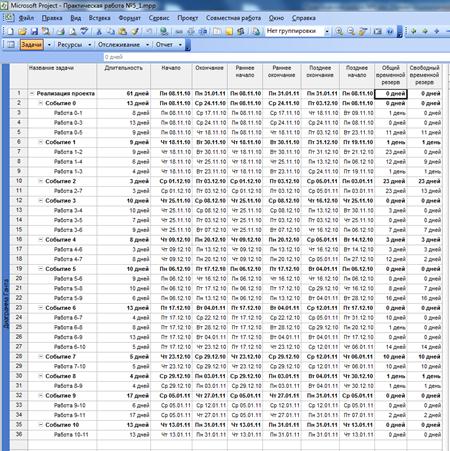Click the Print icon in toolbar
This screenshot has width=450, height=451.
[60, 31]
